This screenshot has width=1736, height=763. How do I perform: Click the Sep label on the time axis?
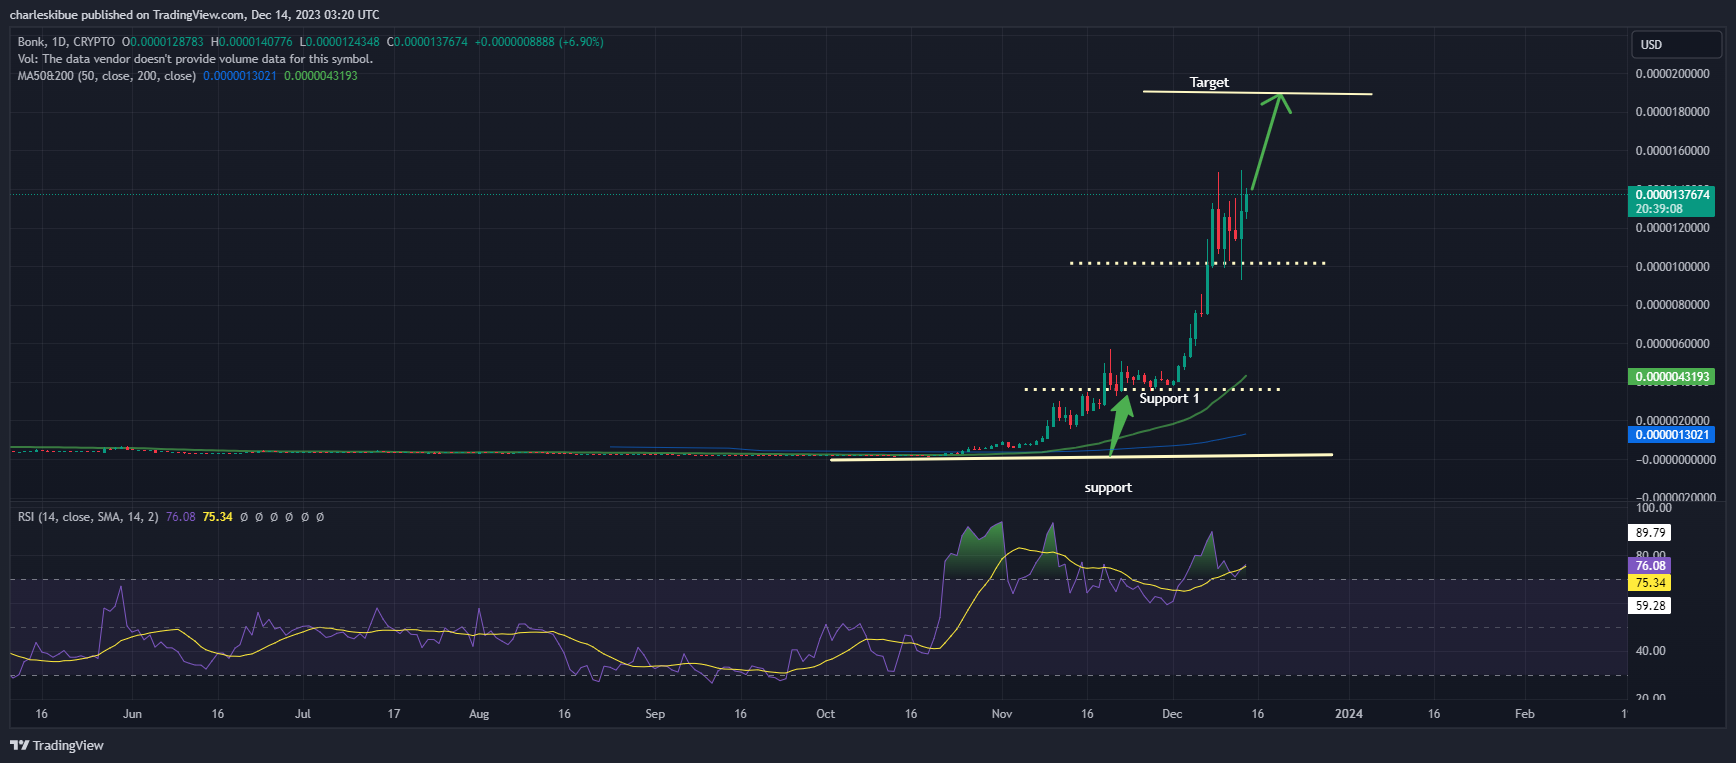tap(655, 714)
